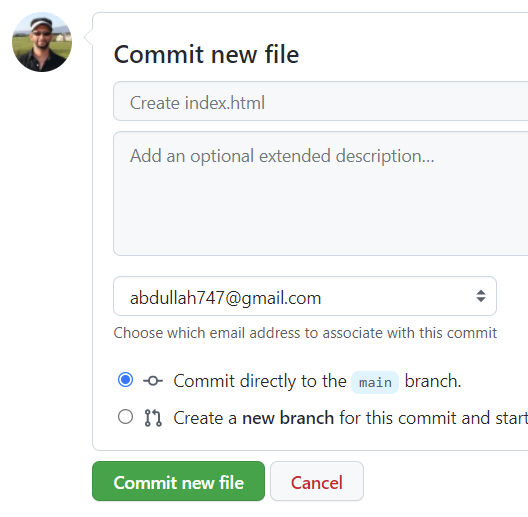The image size is (528, 517).
Task: Click the user profile avatar photo
Action: 42,42
